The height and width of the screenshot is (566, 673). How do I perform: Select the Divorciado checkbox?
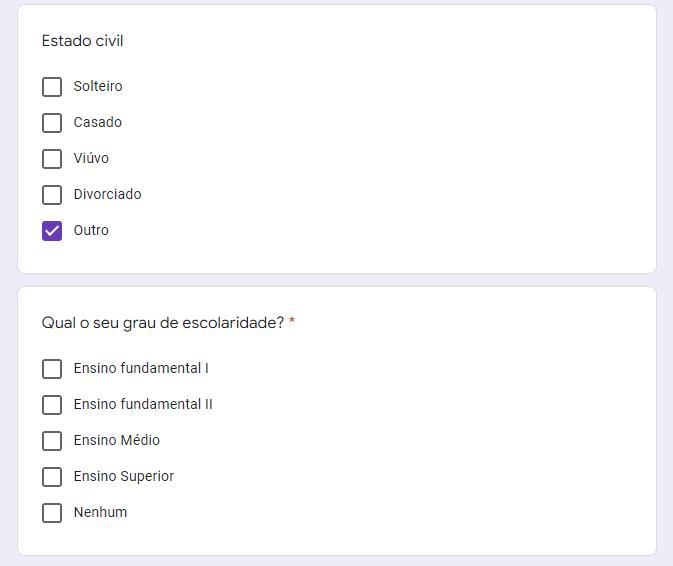point(52,195)
